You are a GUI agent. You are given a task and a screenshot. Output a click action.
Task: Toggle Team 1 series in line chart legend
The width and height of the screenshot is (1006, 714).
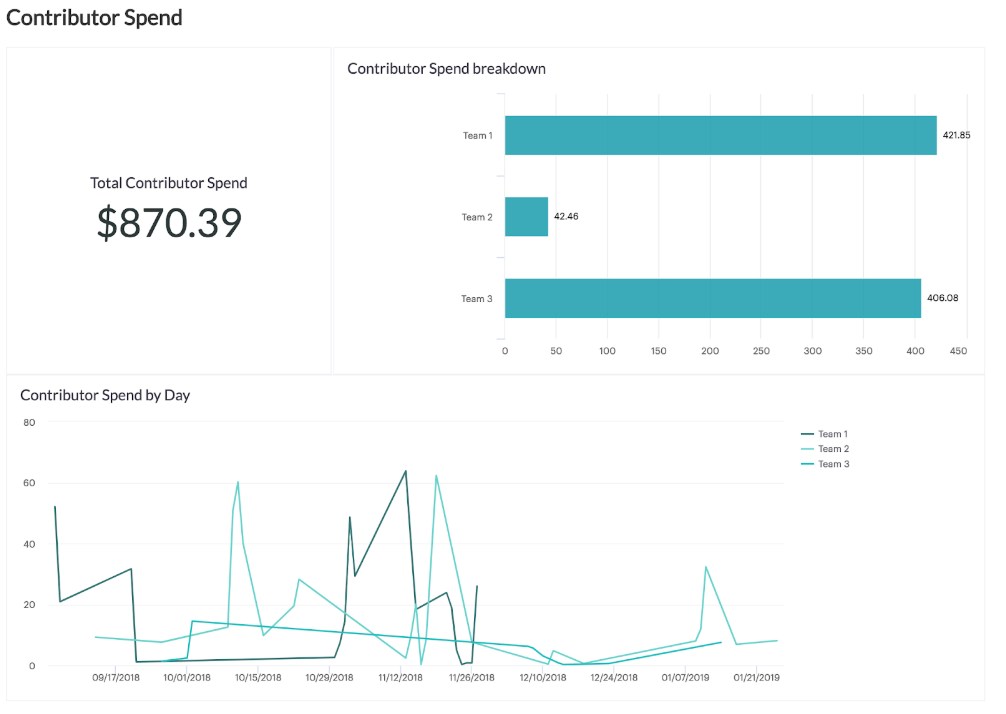825,434
